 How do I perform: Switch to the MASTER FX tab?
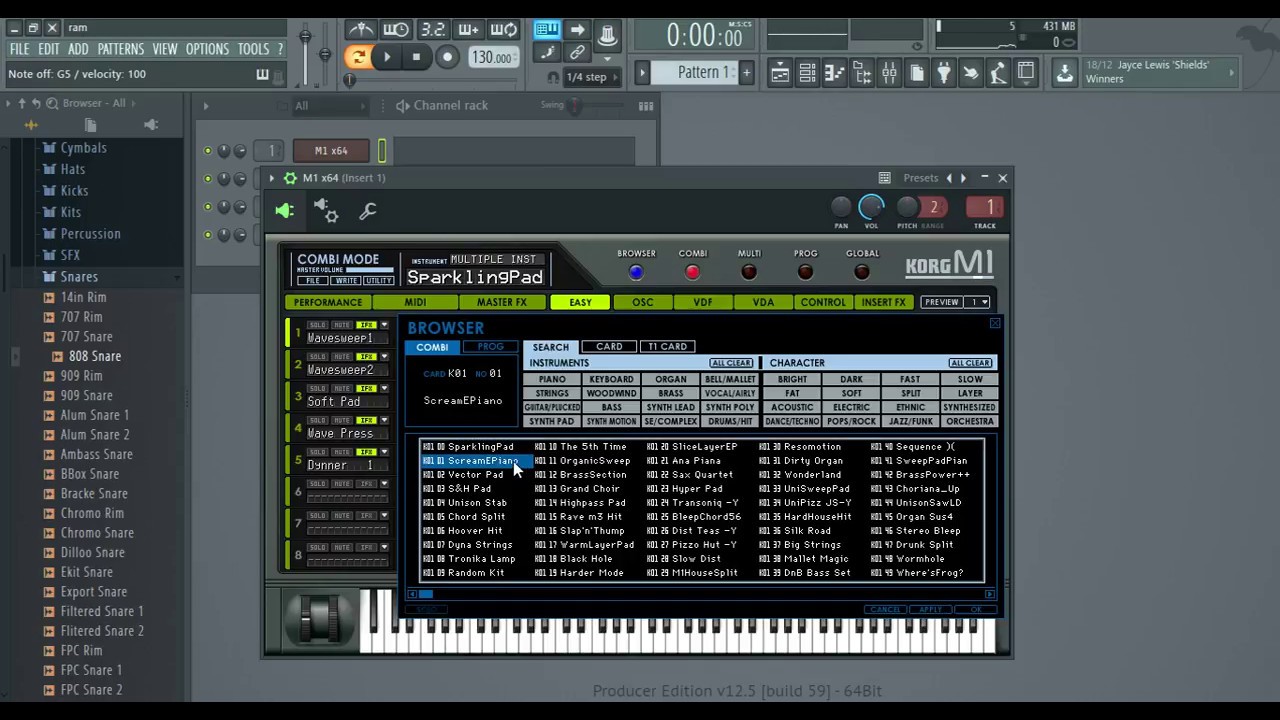coord(502,302)
